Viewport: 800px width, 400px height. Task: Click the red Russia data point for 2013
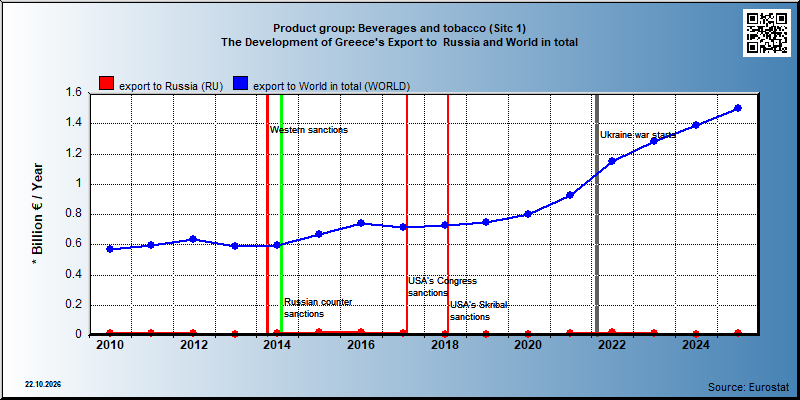click(235, 334)
